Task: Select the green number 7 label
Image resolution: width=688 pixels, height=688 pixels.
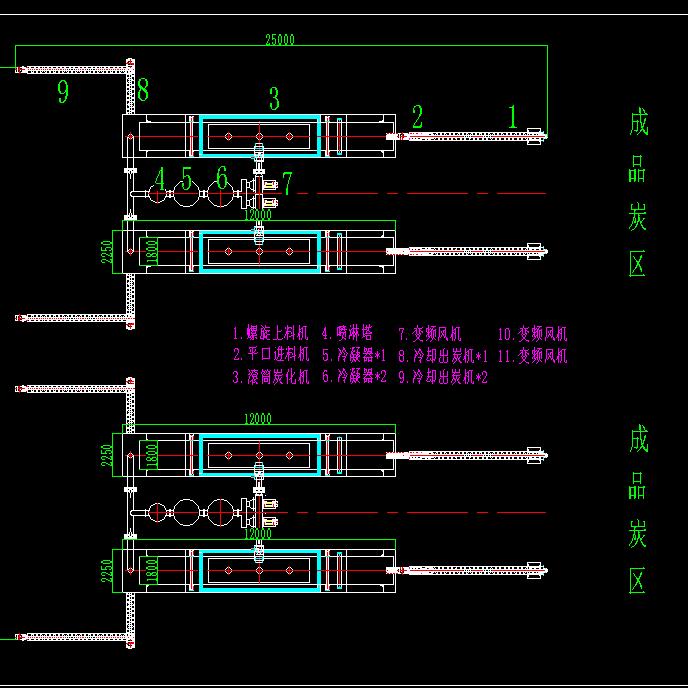Action: coord(287,183)
